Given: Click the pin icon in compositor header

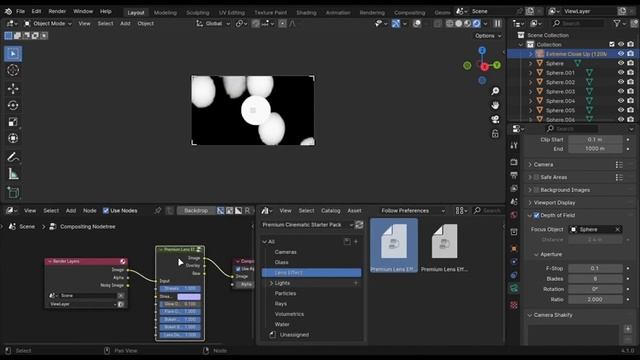Looking at the screenshot, I should [158, 211].
